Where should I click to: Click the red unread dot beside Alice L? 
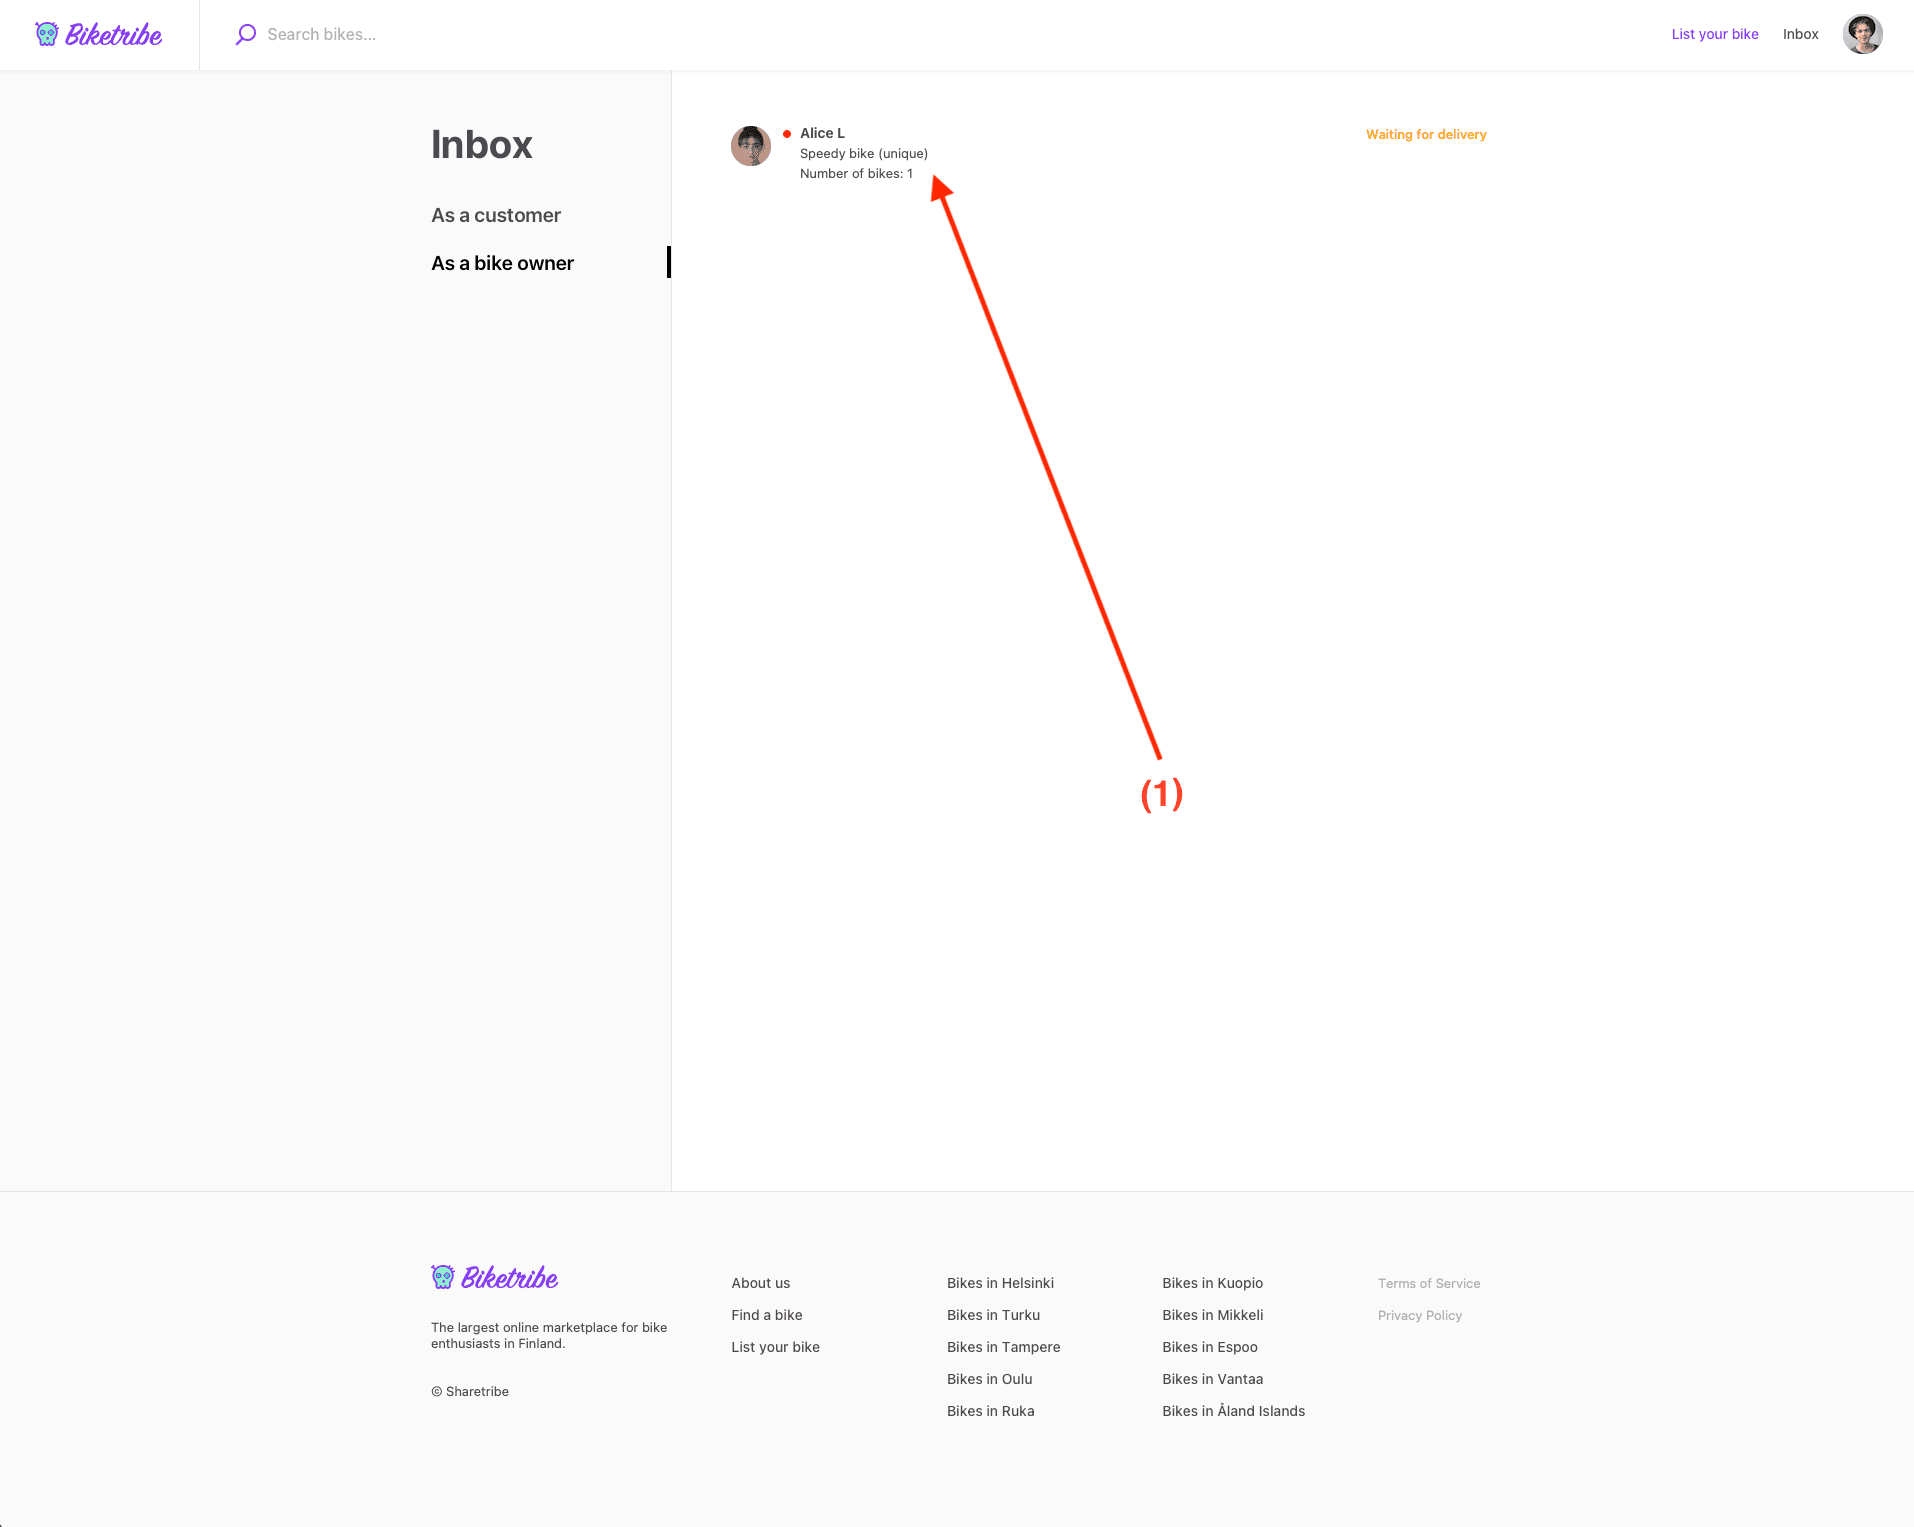[787, 134]
